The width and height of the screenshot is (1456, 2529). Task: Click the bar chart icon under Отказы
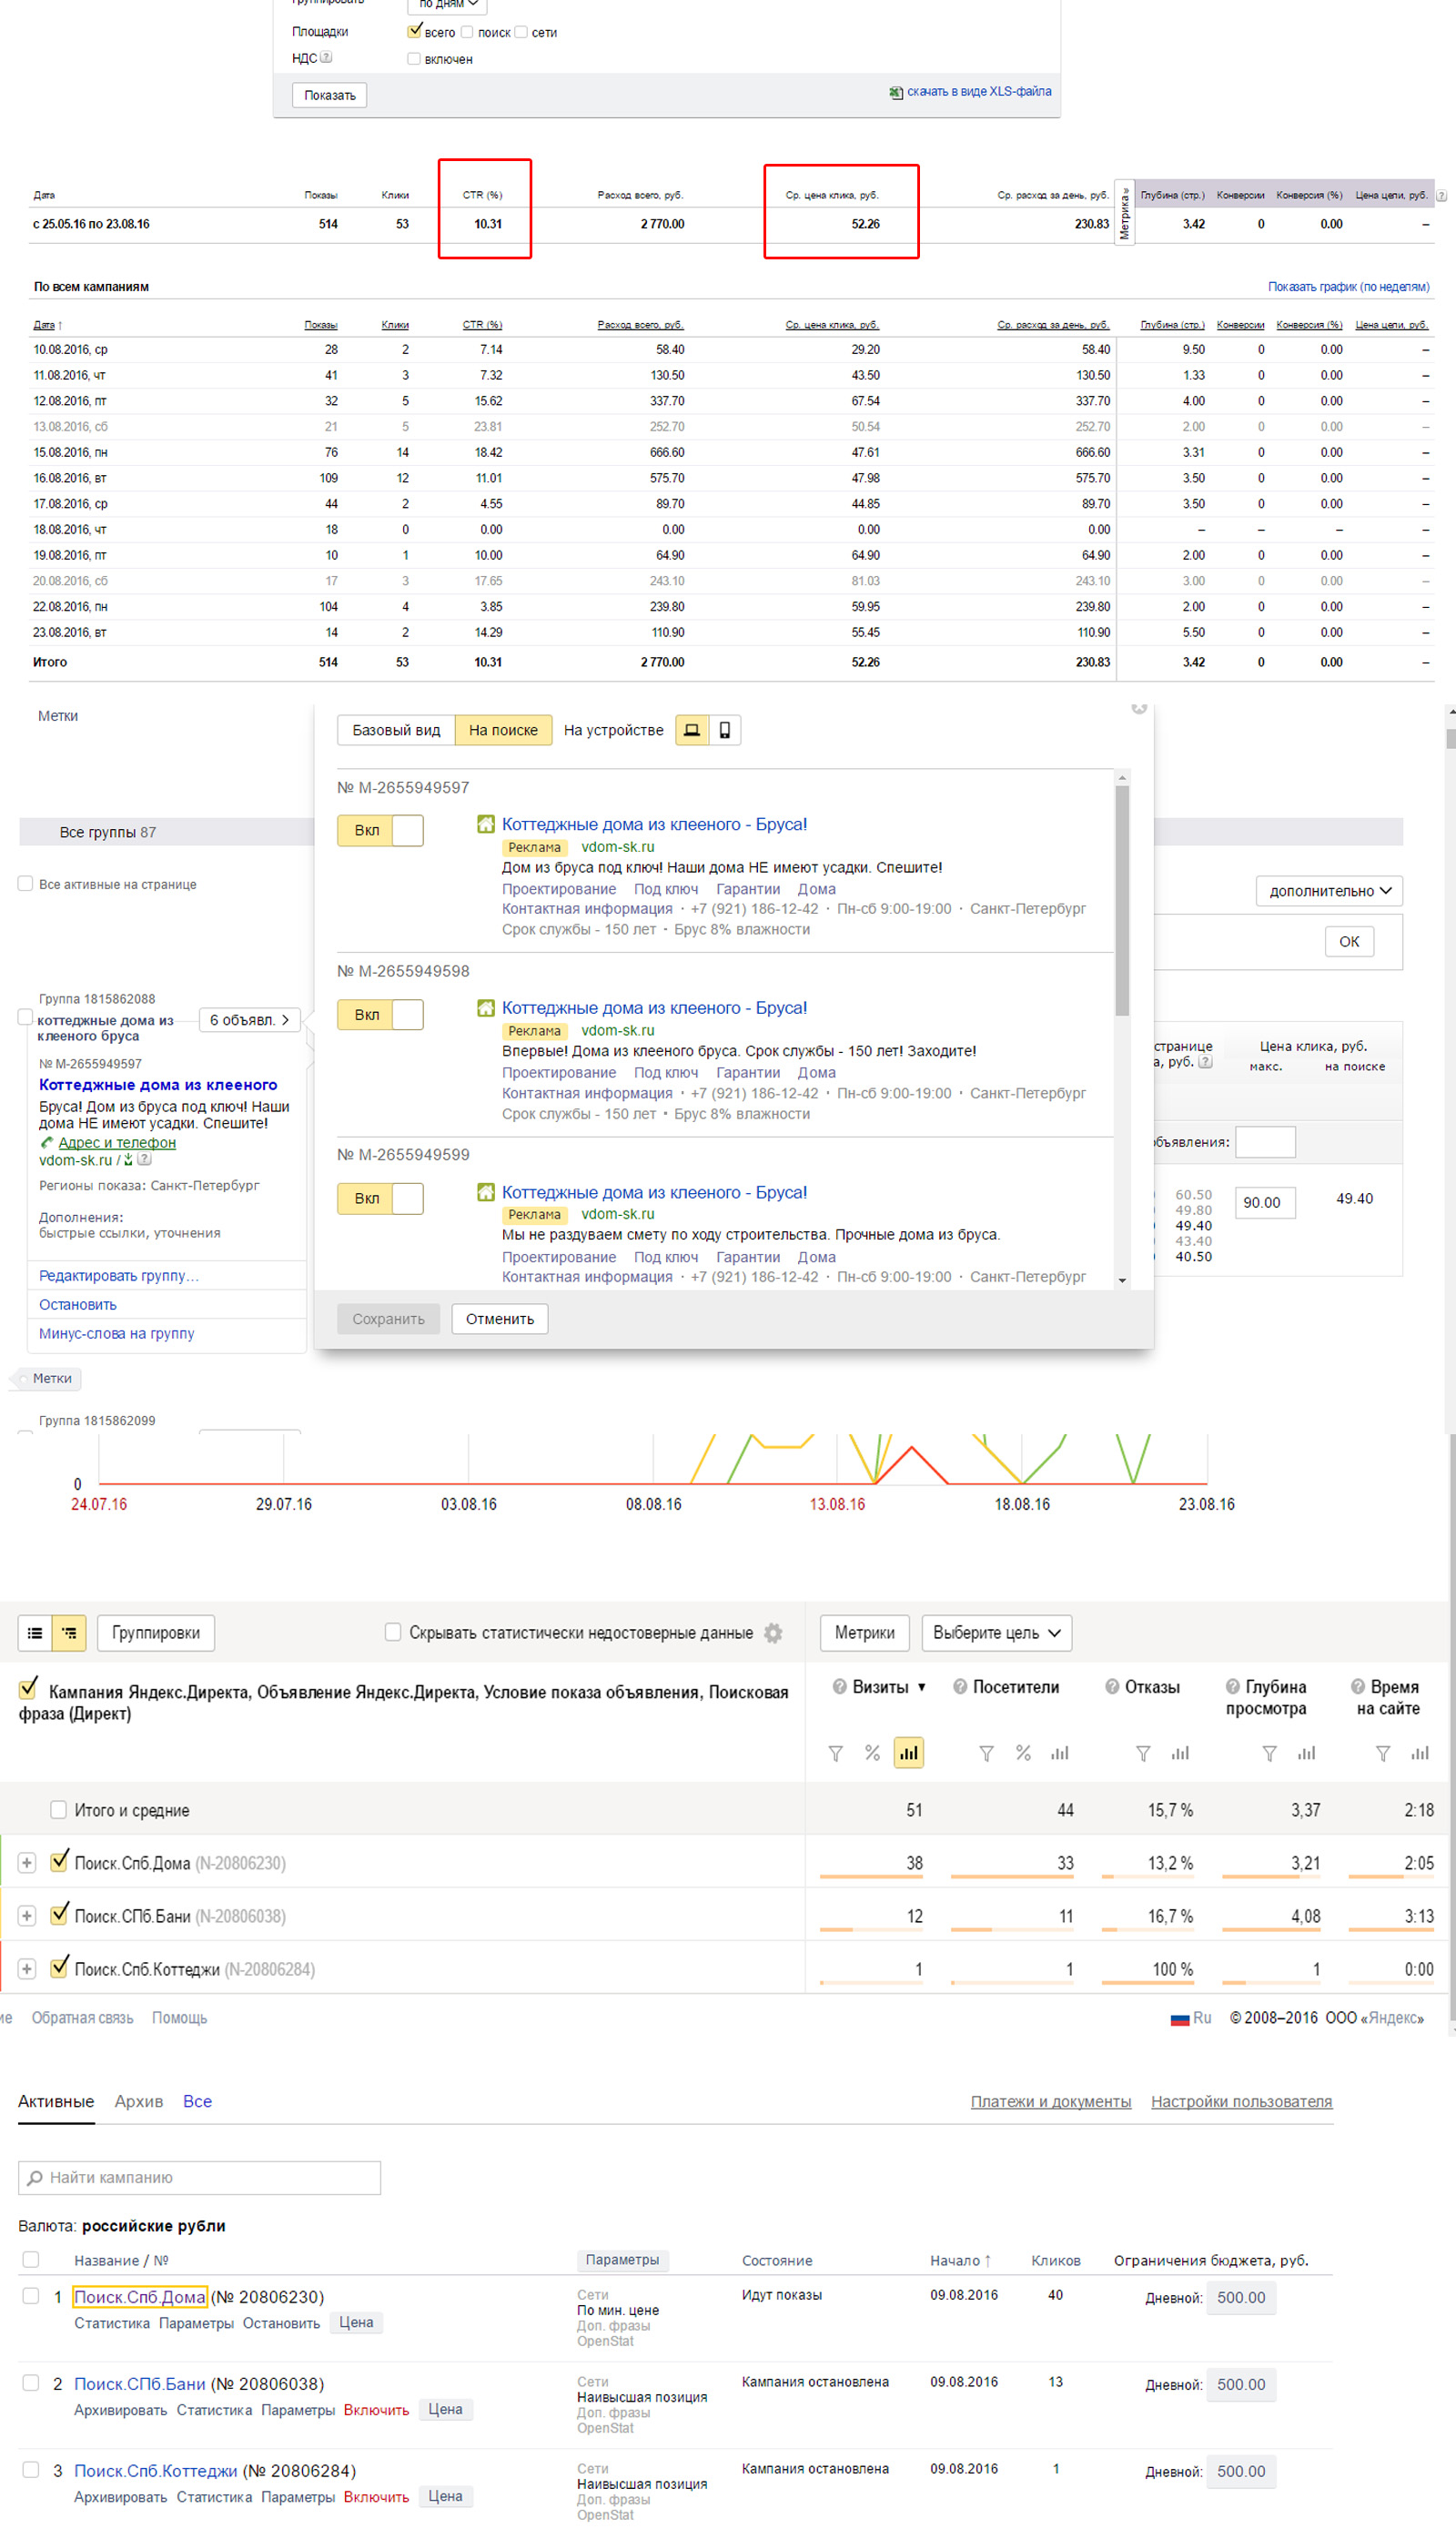click(x=1180, y=1753)
